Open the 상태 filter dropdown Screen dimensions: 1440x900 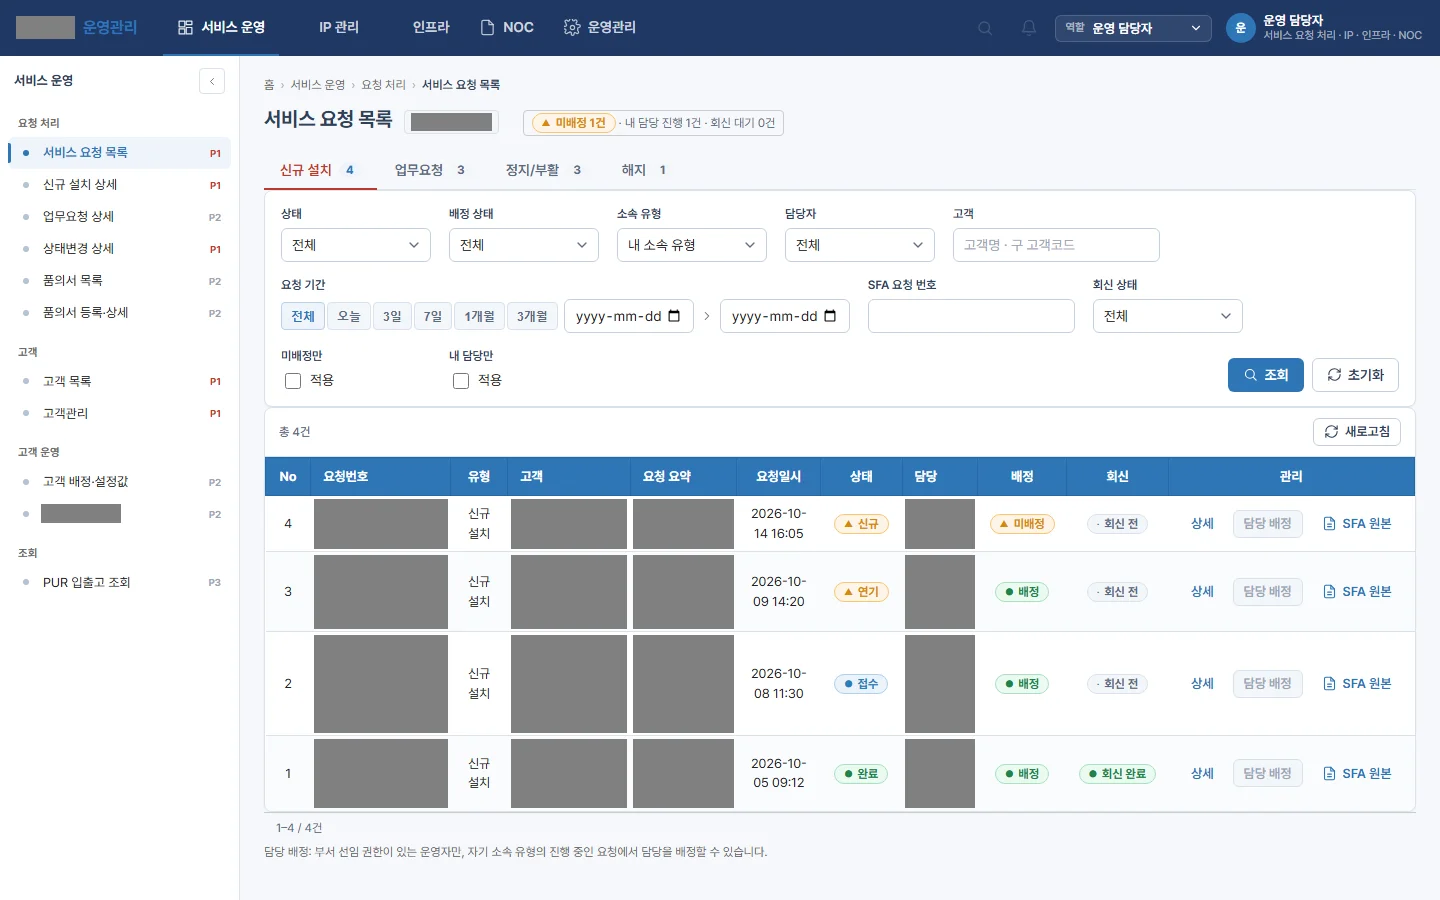356,245
